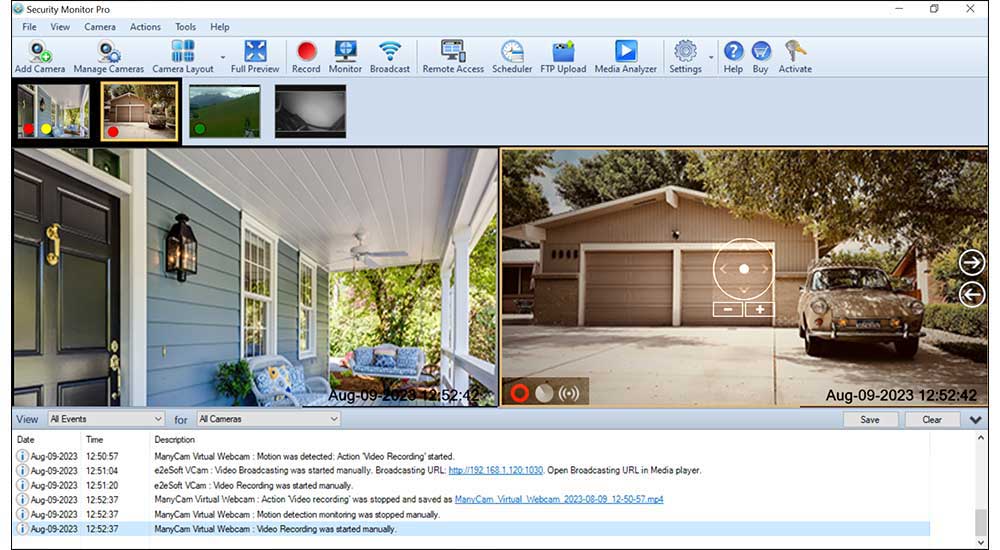1000x550 pixels.
Task: Open the Scheduler
Action: 512,56
